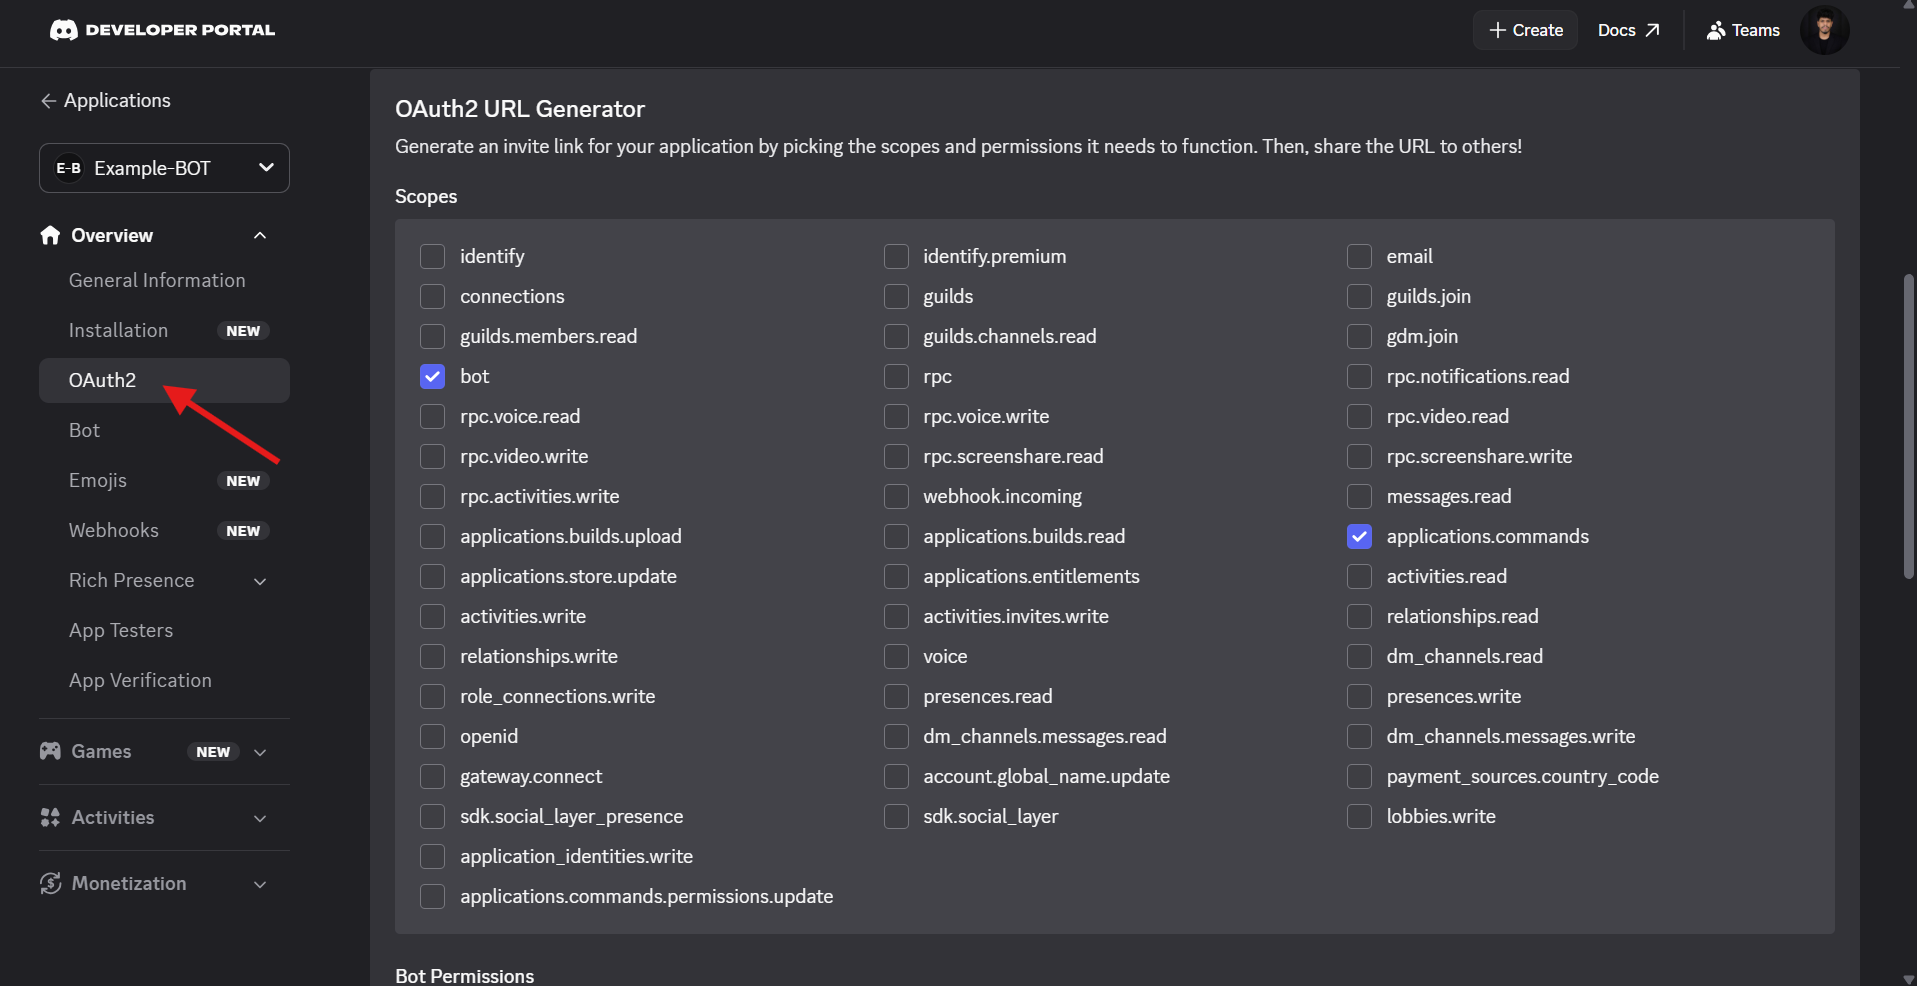1917x986 pixels.
Task: Open the Example-BOT application dropdown
Action: (x=164, y=168)
